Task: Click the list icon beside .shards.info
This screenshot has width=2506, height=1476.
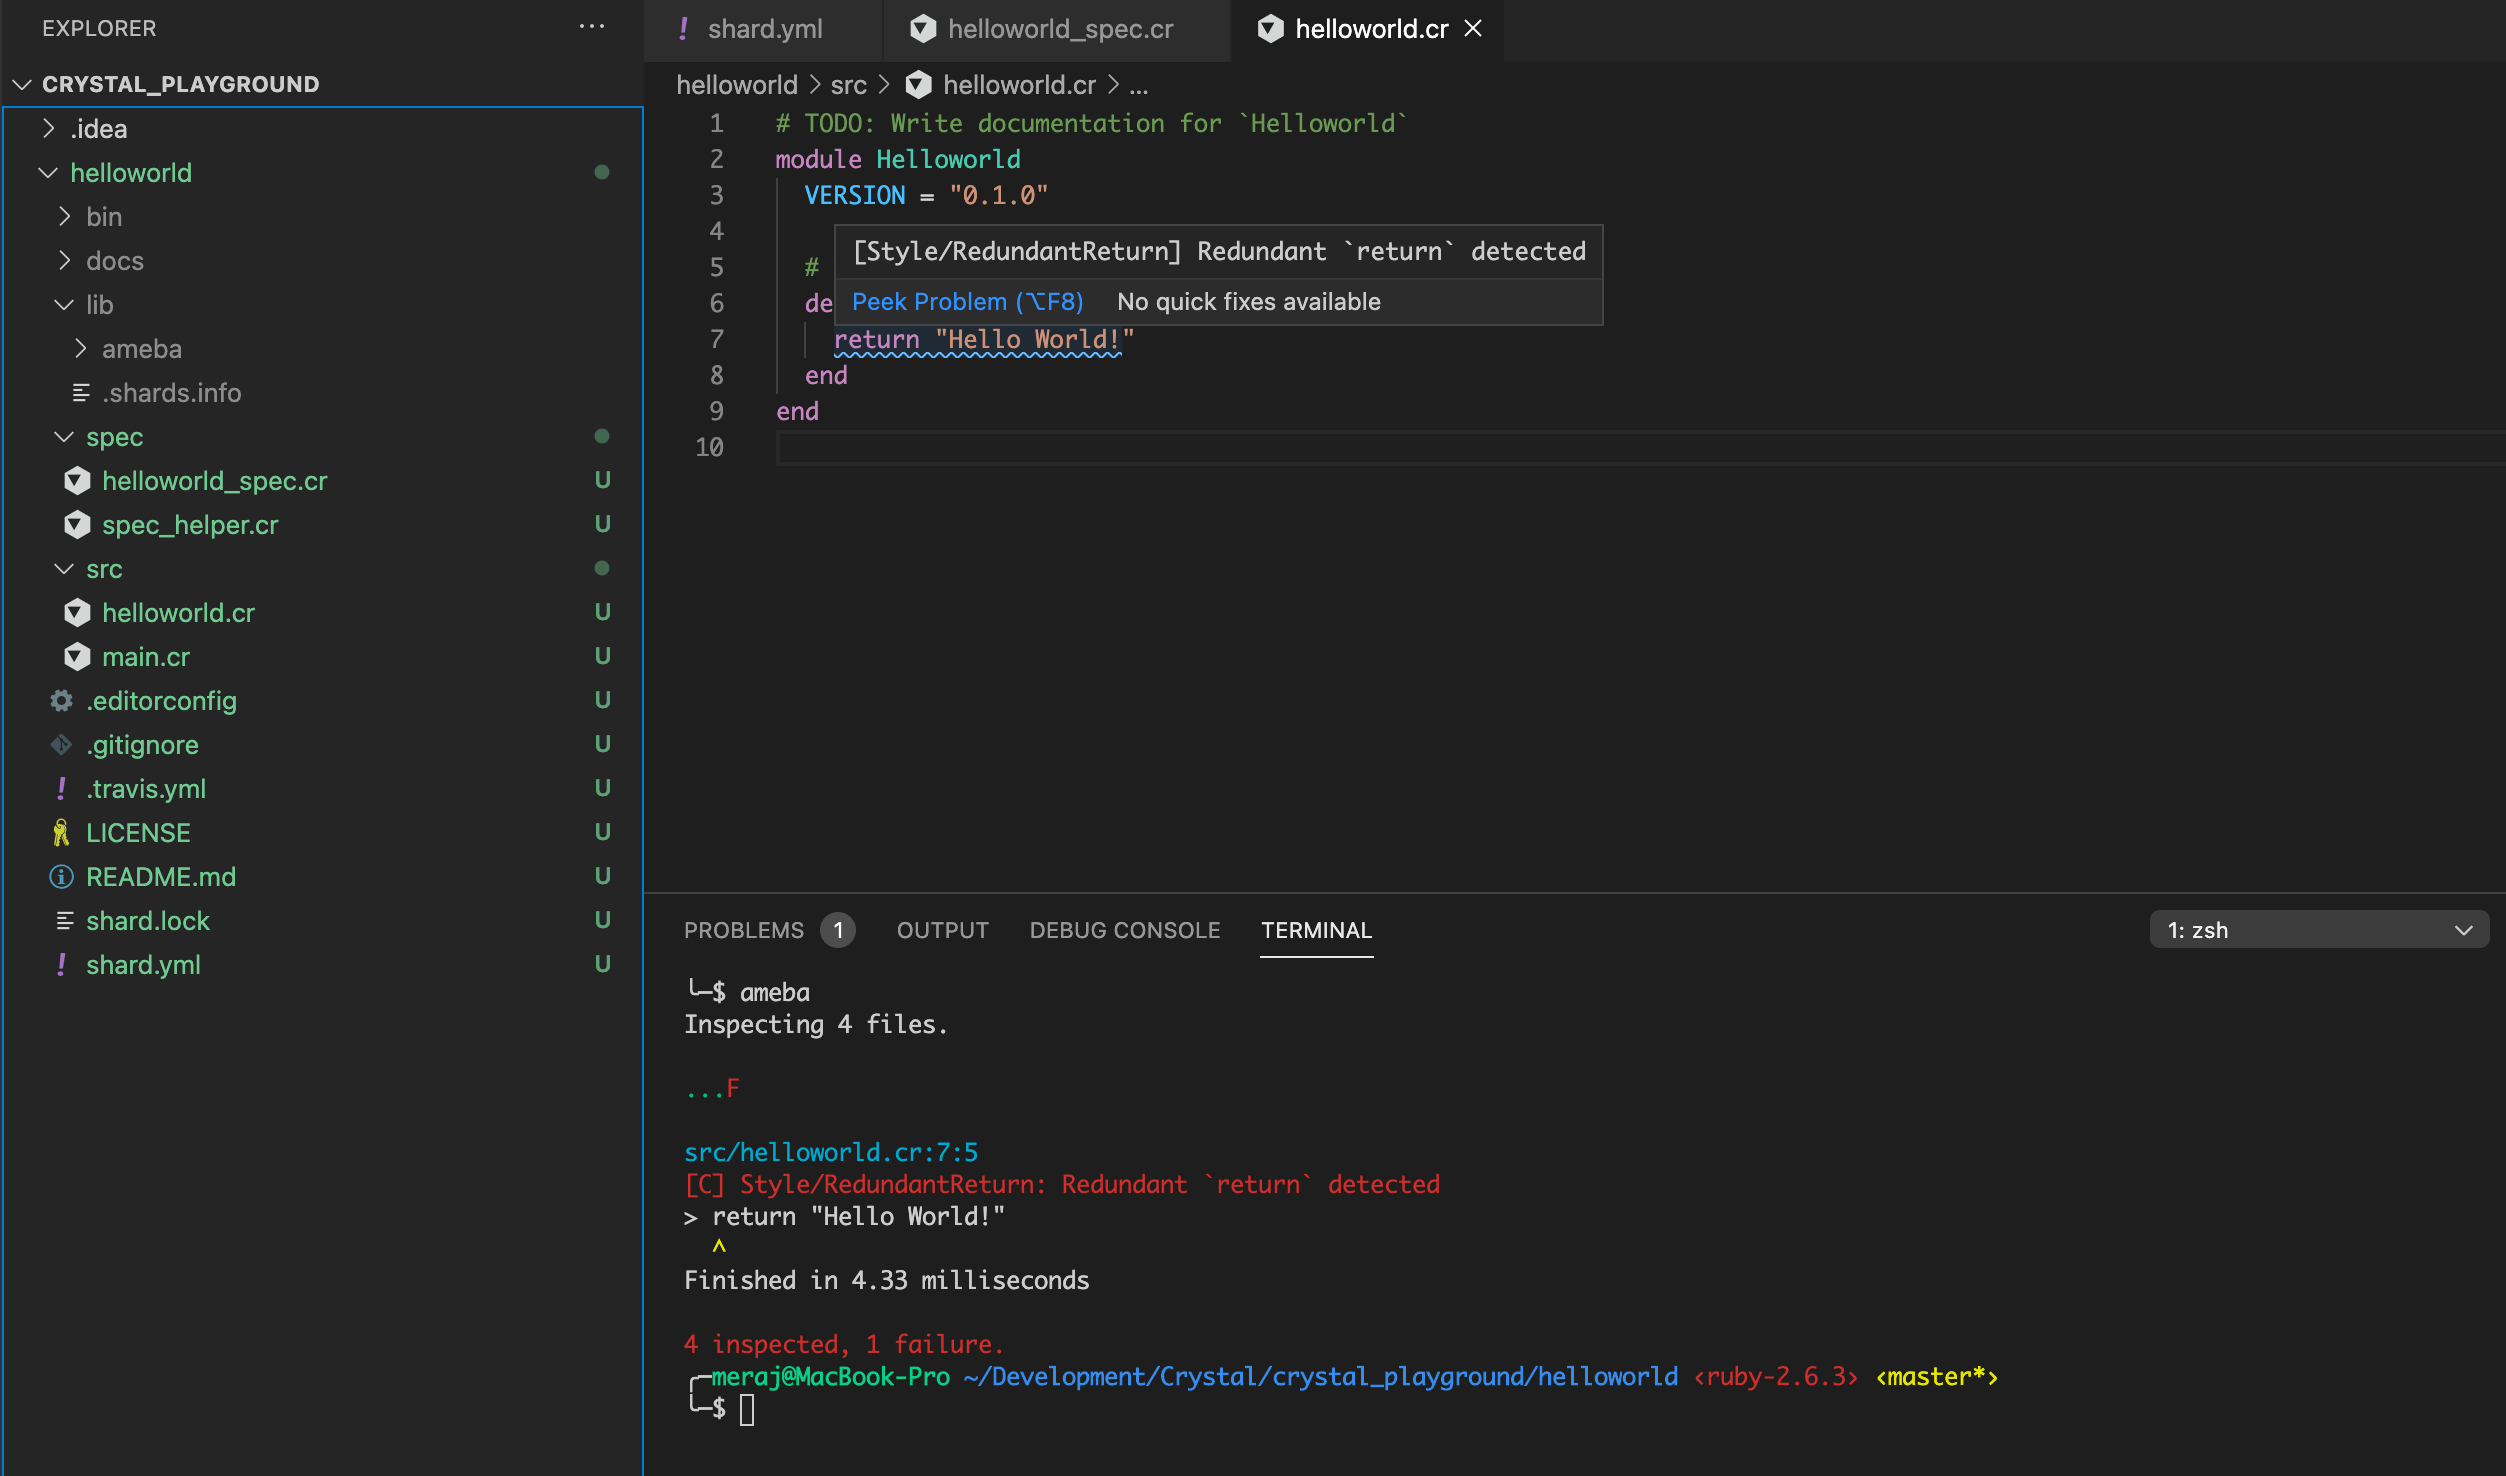Action: pyautogui.click(x=82, y=392)
